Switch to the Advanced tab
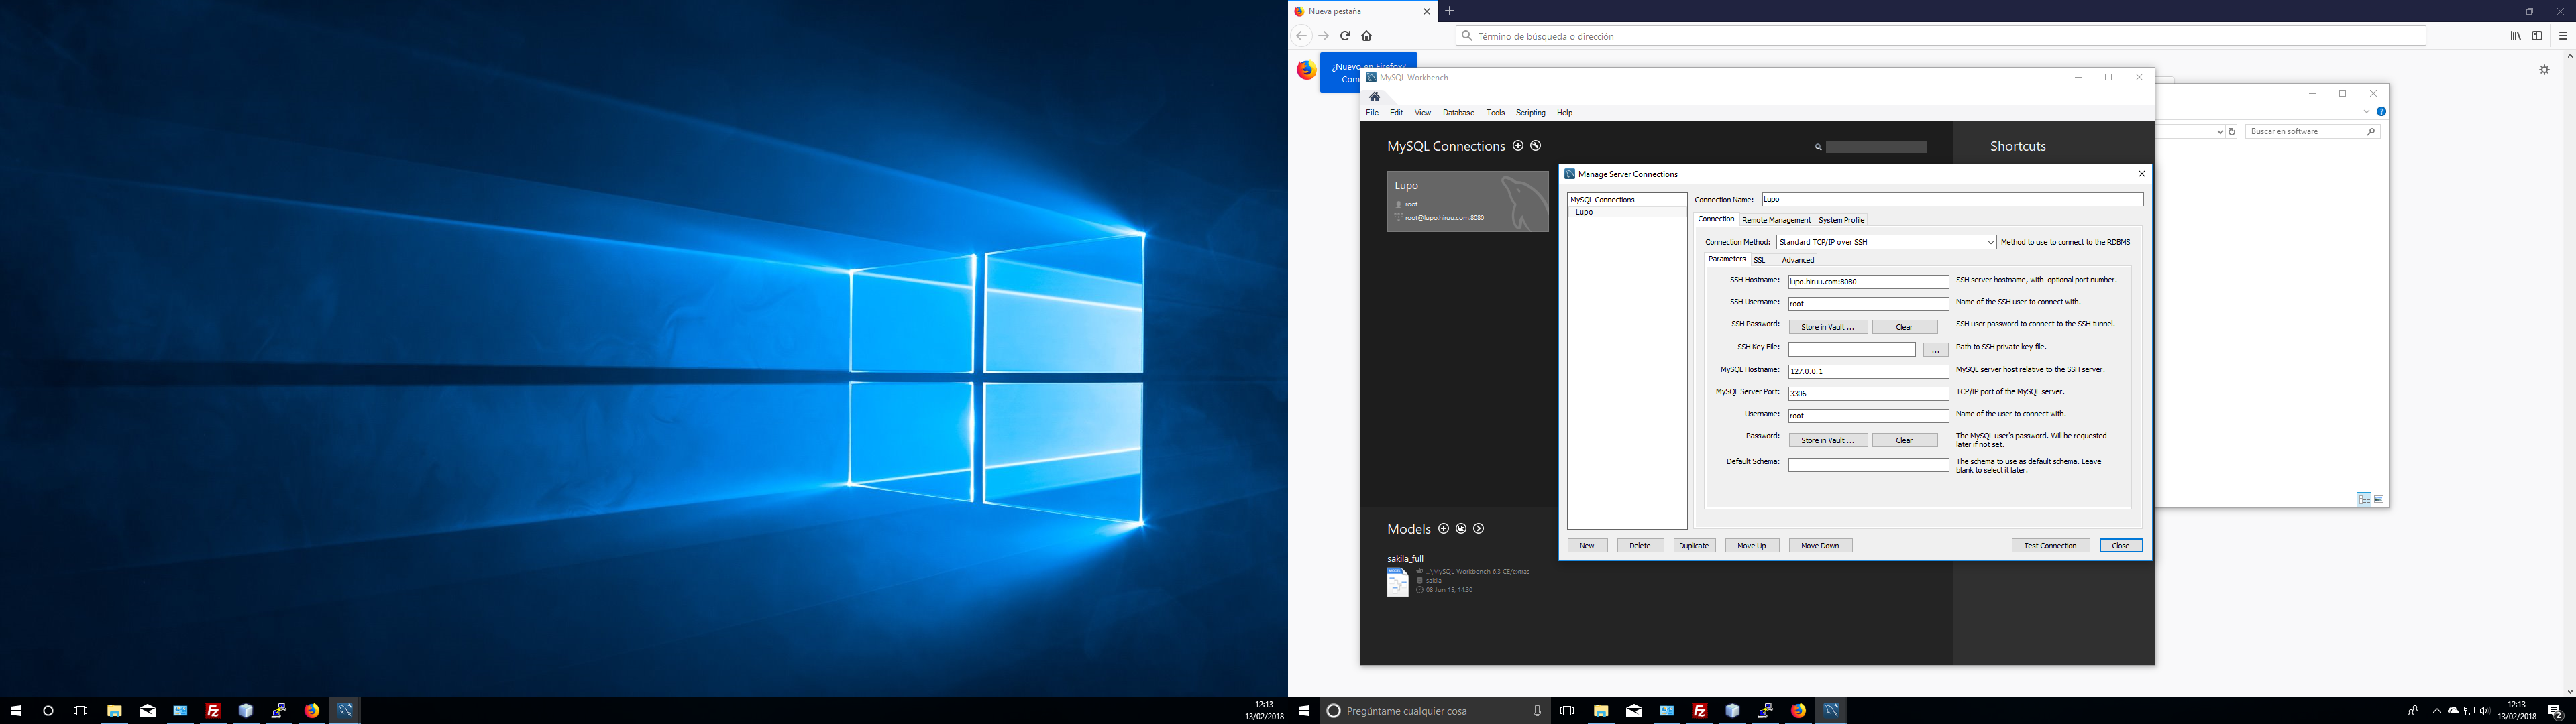Image resolution: width=2576 pixels, height=724 pixels. tap(1797, 260)
